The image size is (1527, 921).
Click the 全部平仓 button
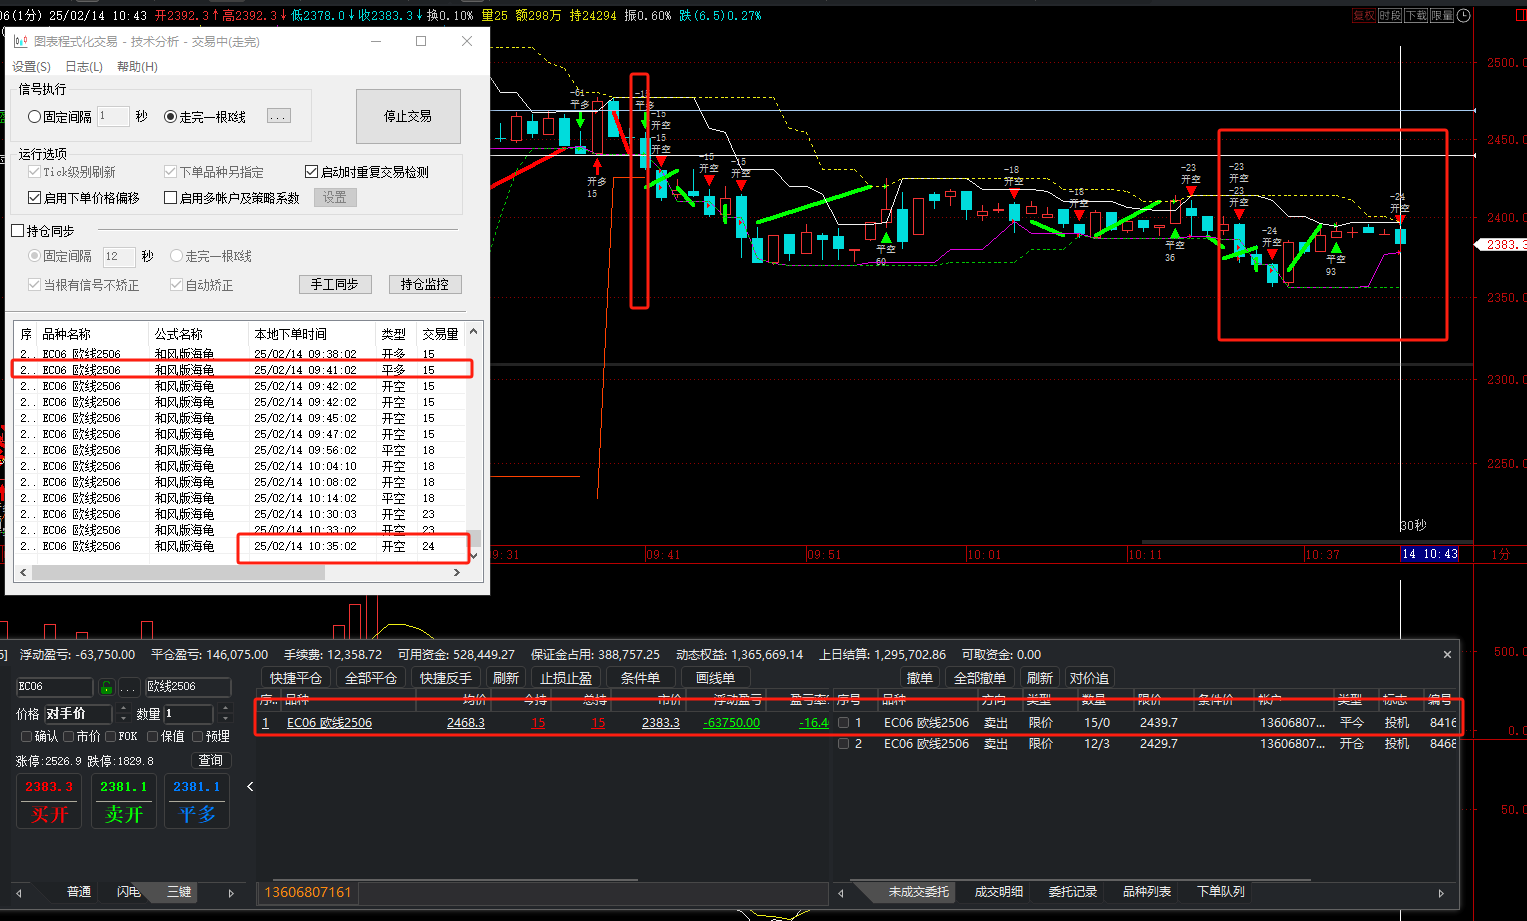tap(371, 678)
